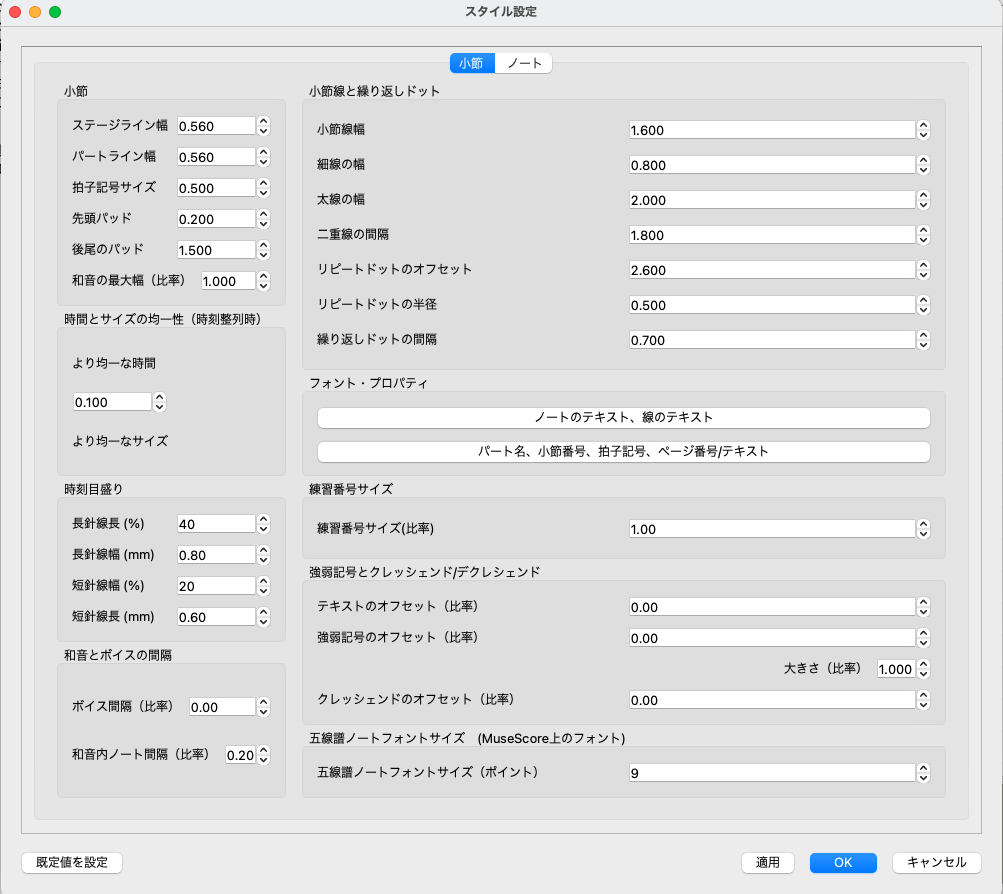Open パート名、小節番号 font properties button
1003x894 pixels.
[623, 451]
